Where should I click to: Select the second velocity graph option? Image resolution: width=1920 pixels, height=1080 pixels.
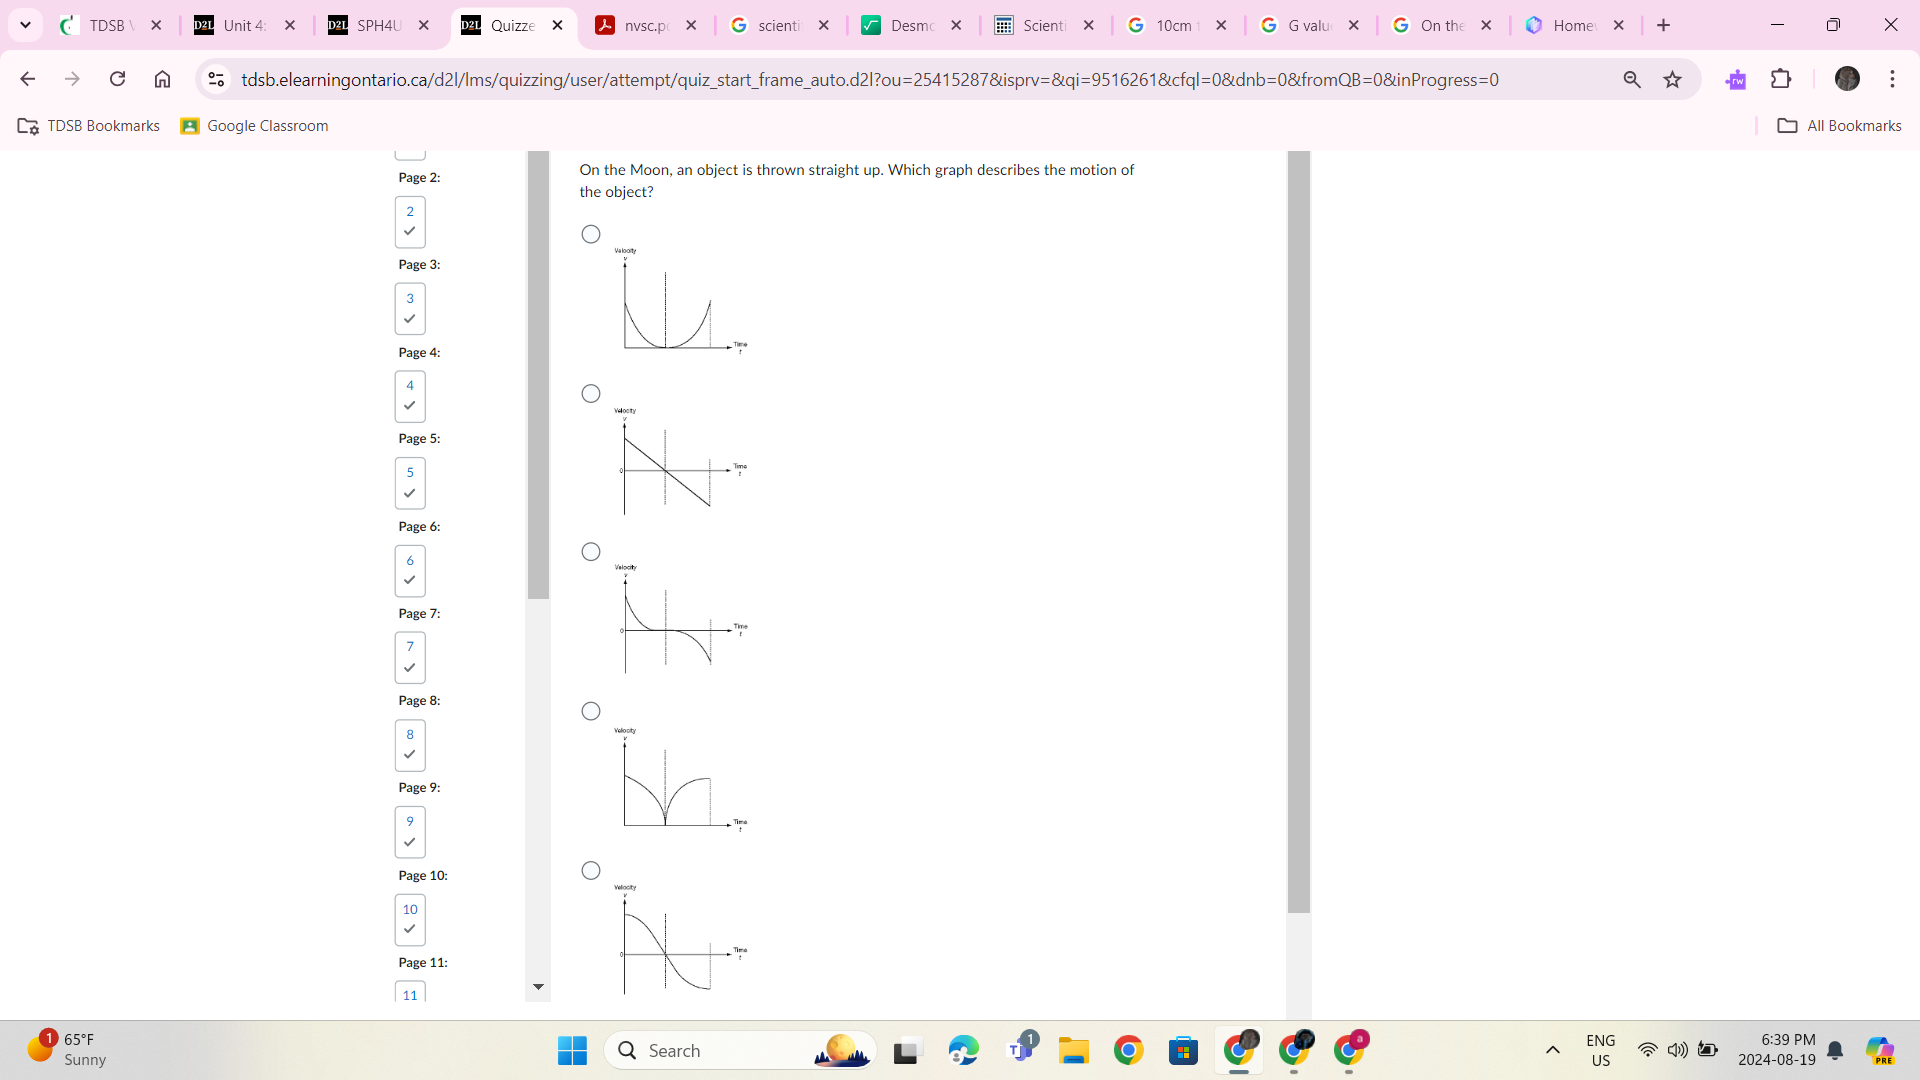[591, 392]
